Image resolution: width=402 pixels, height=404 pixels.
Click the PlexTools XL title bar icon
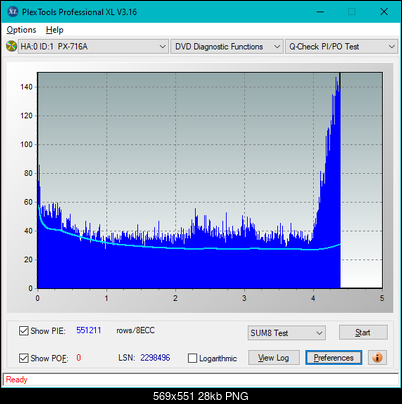pyautogui.click(x=12, y=12)
